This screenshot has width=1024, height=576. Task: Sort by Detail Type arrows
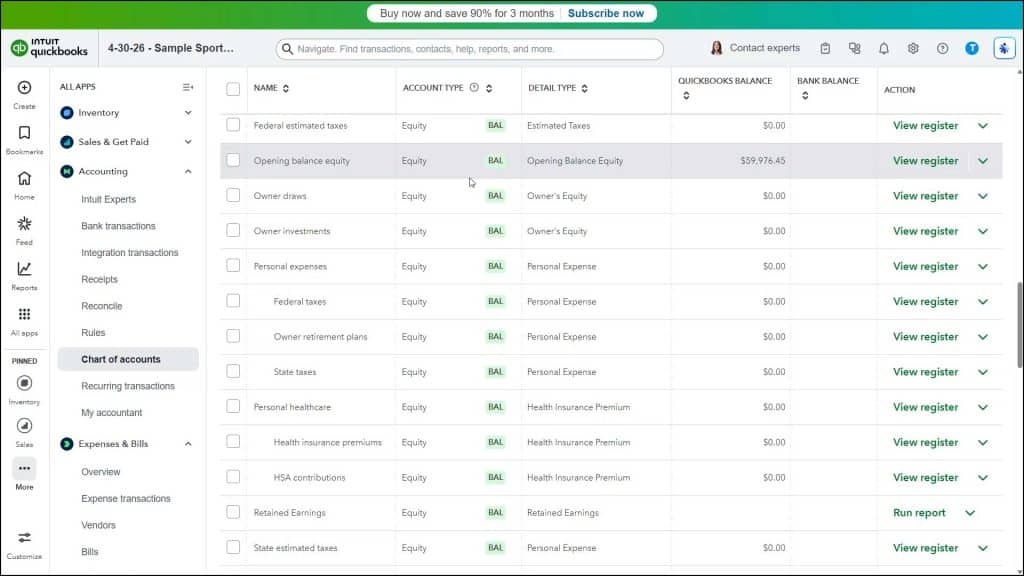point(584,88)
